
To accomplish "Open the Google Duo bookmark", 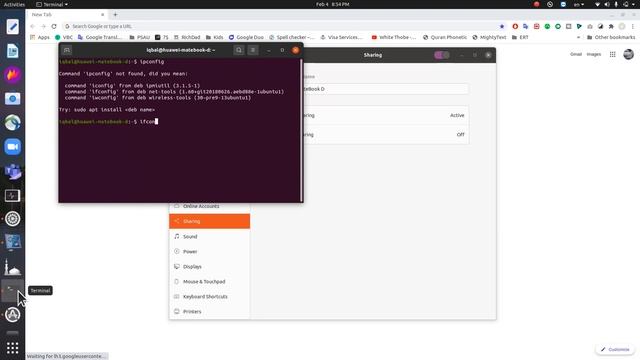I will (x=246, y=37).
